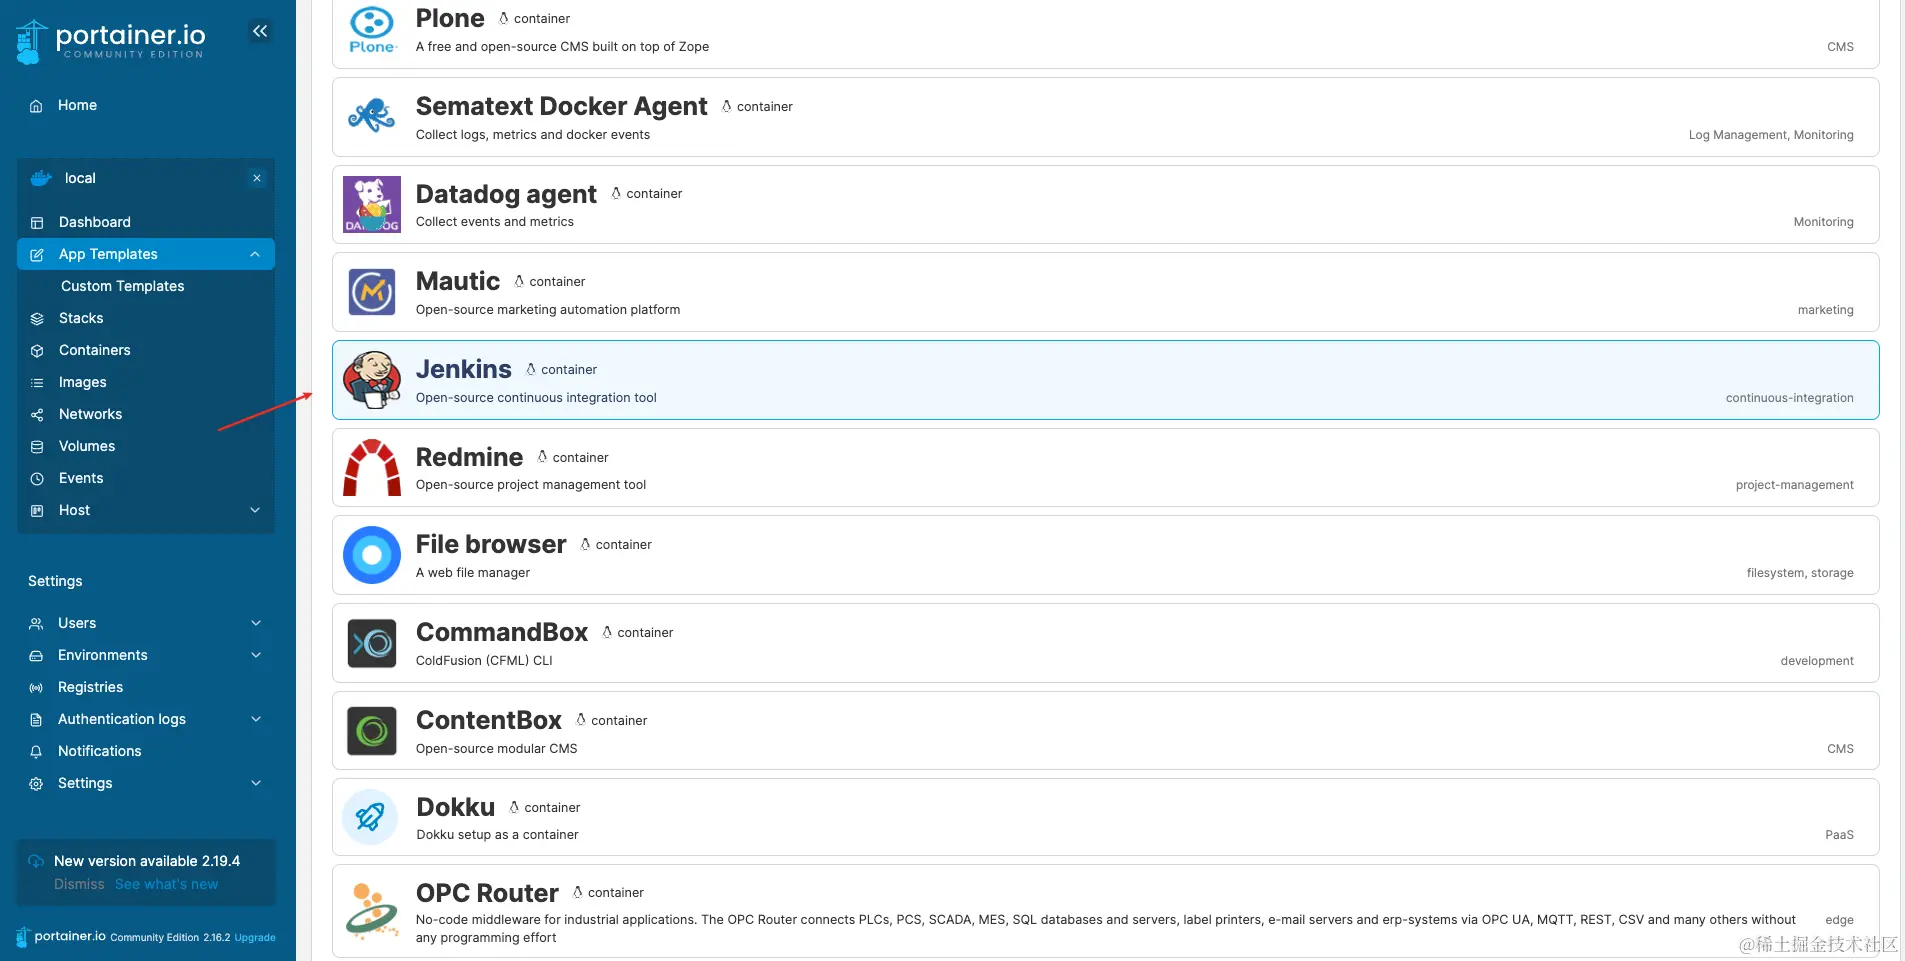Click the Portainer.io logo in the sidebar header
The width and height of the screenshot is (1905, 961).
click(x=111, y=41)
